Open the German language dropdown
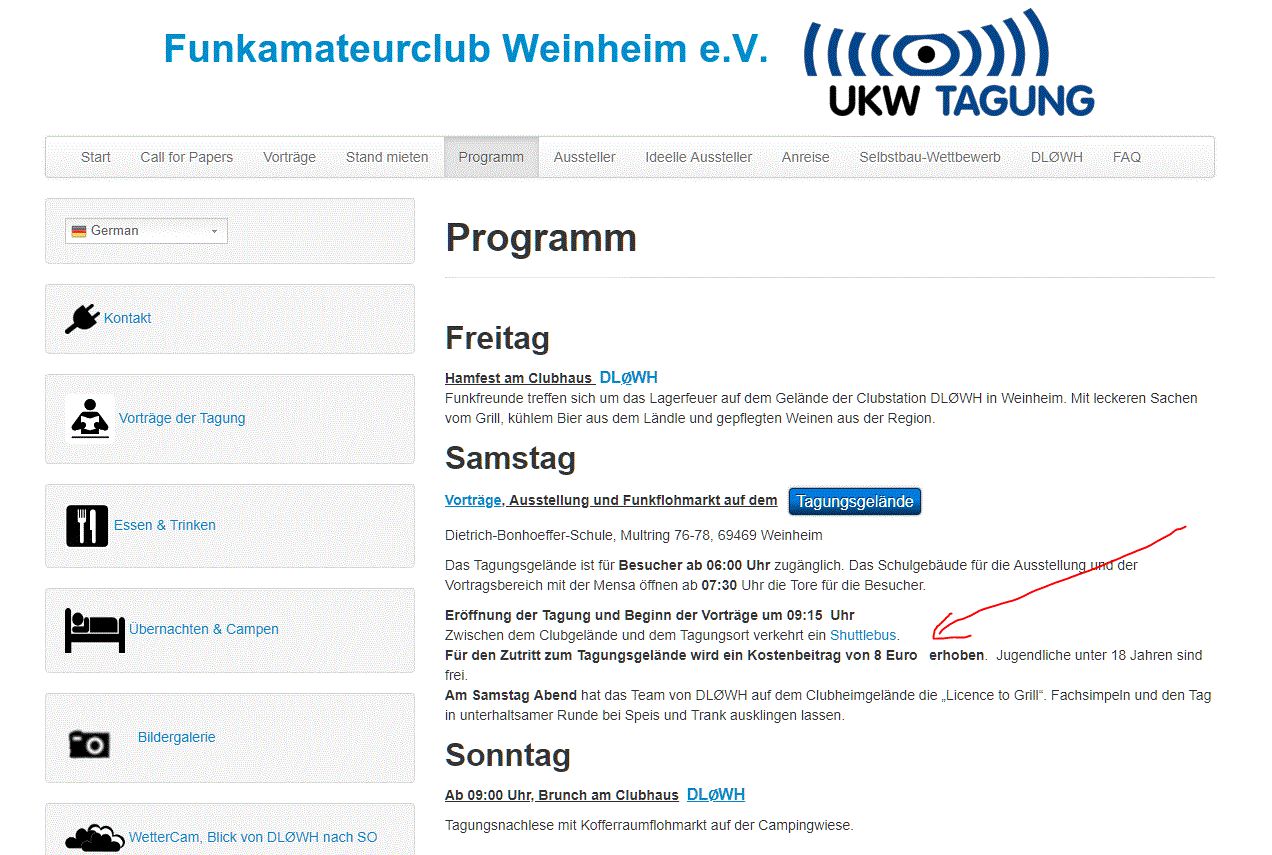 point(147,231)
